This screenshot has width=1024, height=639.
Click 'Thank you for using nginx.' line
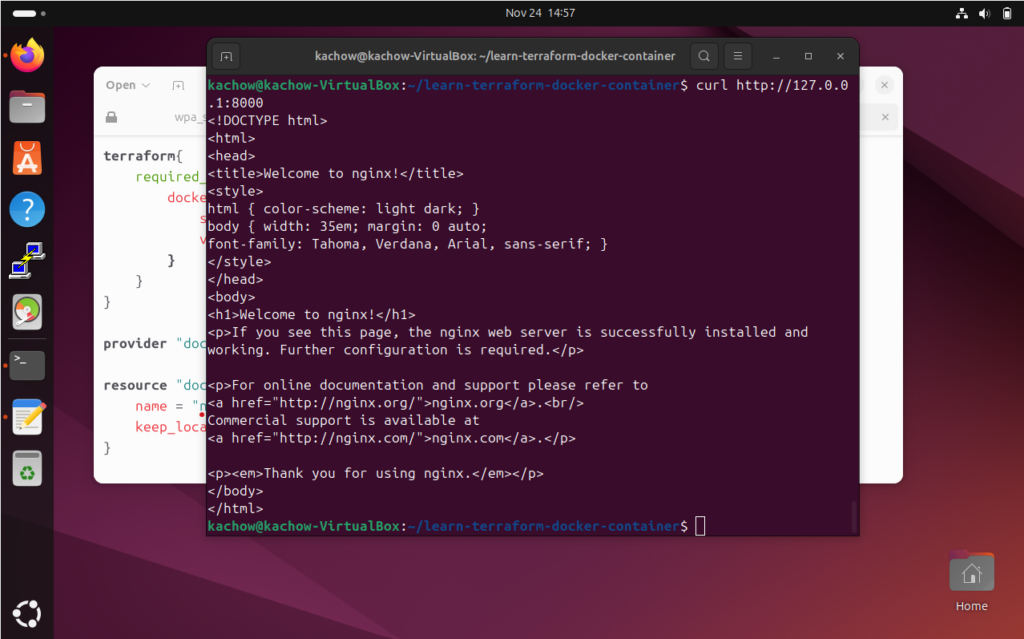pyautogui.click(x=376, y=473)
